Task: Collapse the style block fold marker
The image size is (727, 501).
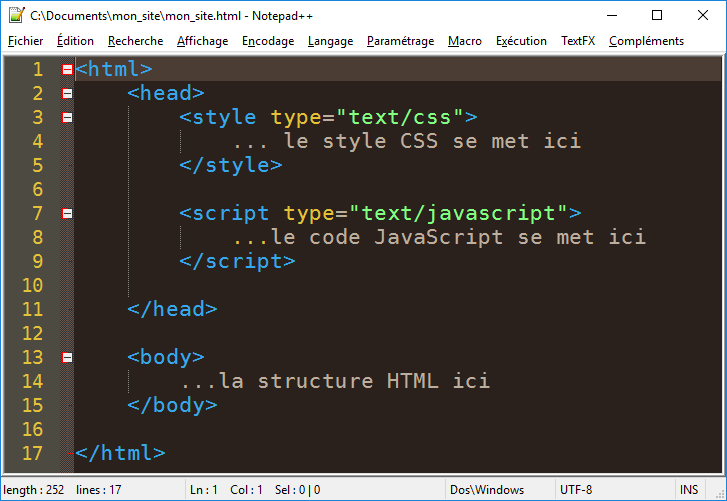Action: (67, 117)
